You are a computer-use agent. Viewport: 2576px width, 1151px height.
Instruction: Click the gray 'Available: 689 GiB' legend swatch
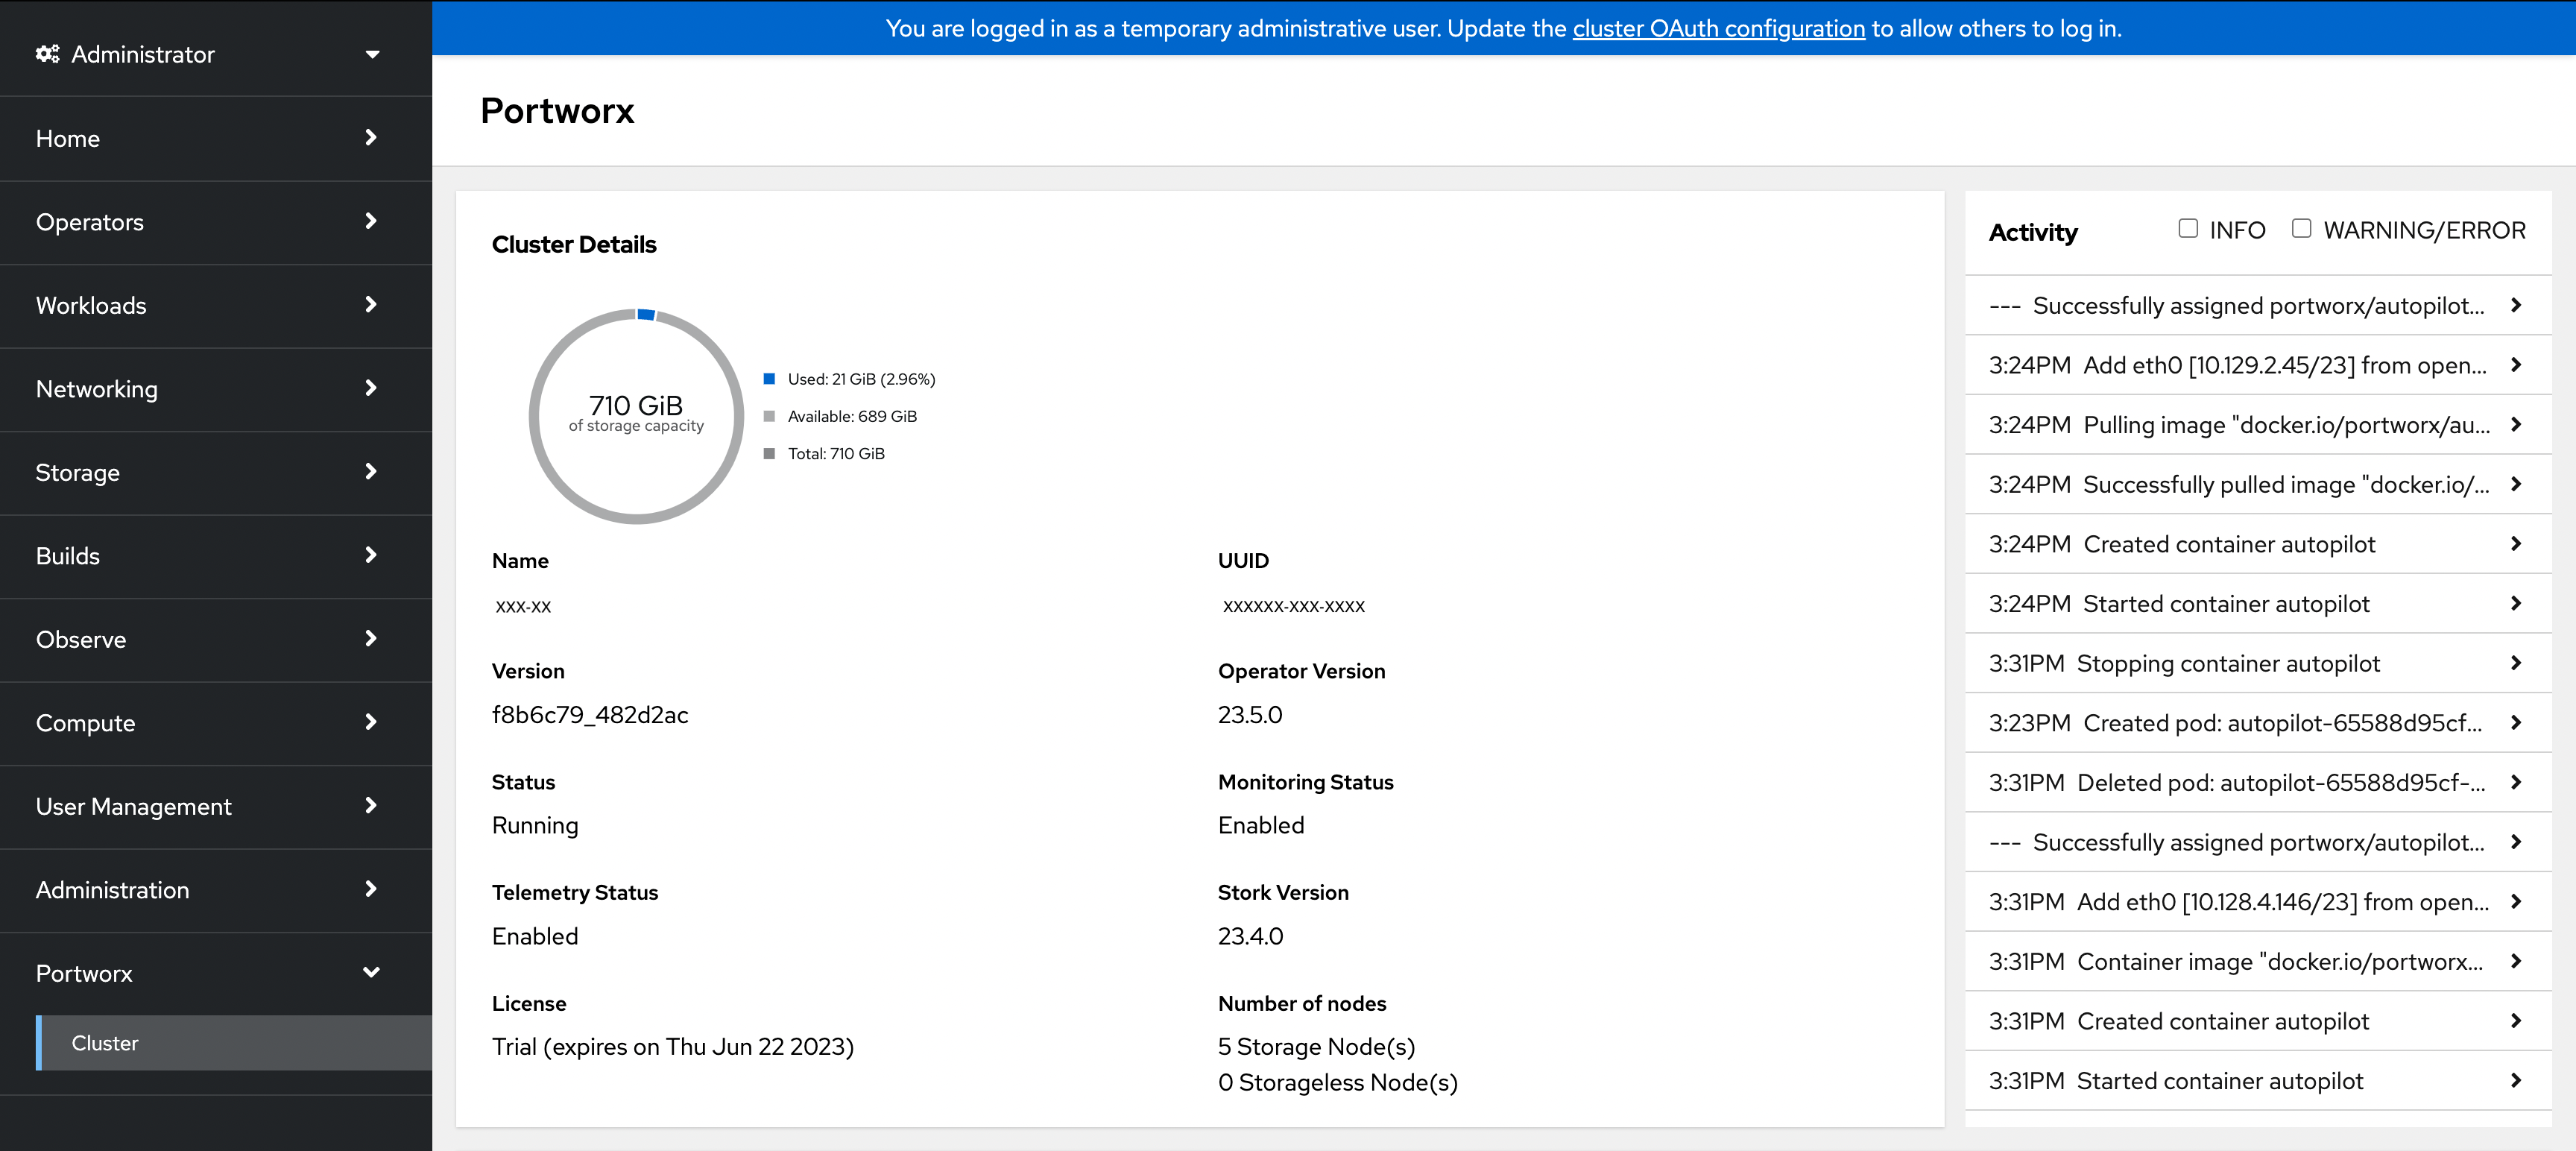[x=769, y=416]
